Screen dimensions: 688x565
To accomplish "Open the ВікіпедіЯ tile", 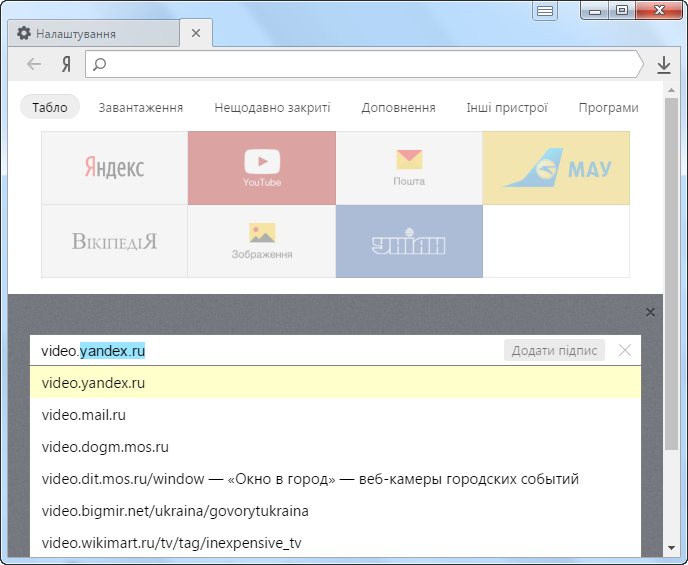I will pyautogui.click(x=115, y=241).
